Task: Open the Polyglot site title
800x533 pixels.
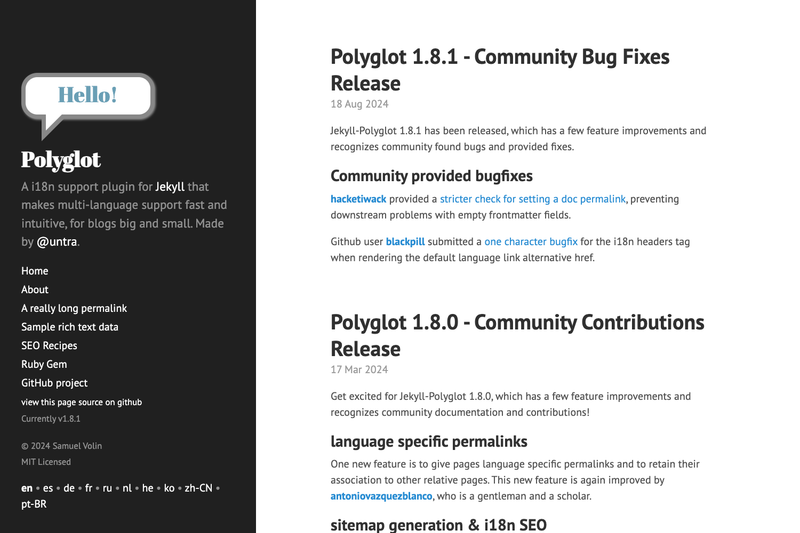Action: pos(61,160)
